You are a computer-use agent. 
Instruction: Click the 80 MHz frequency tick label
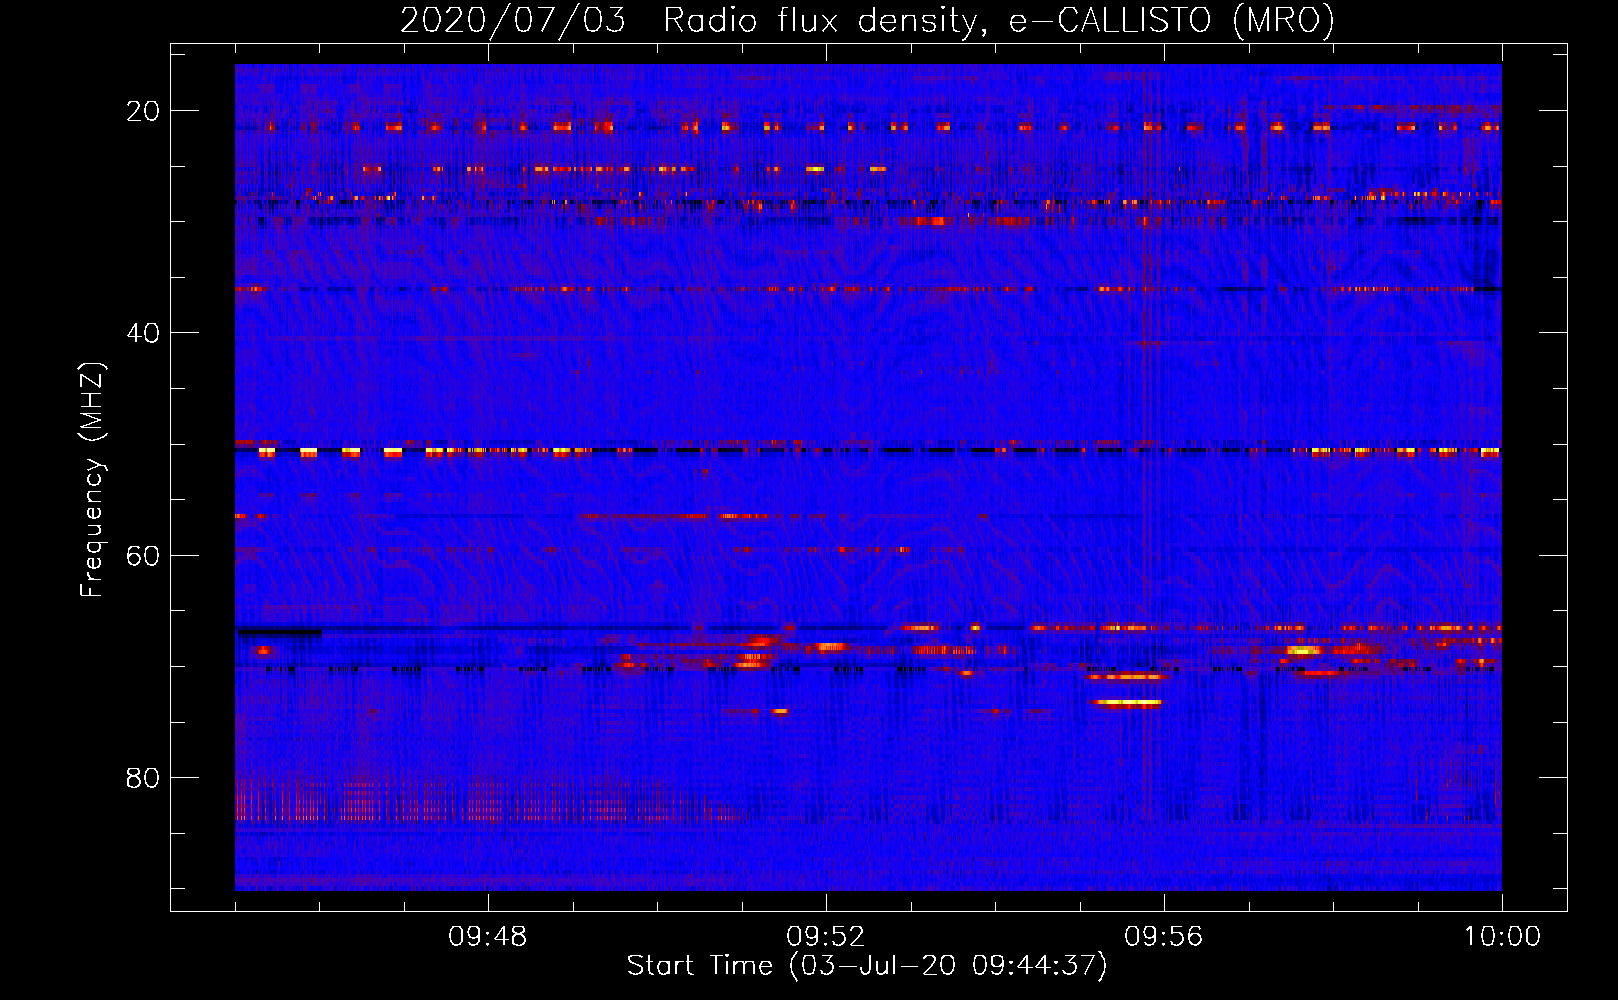click(143, 778)
